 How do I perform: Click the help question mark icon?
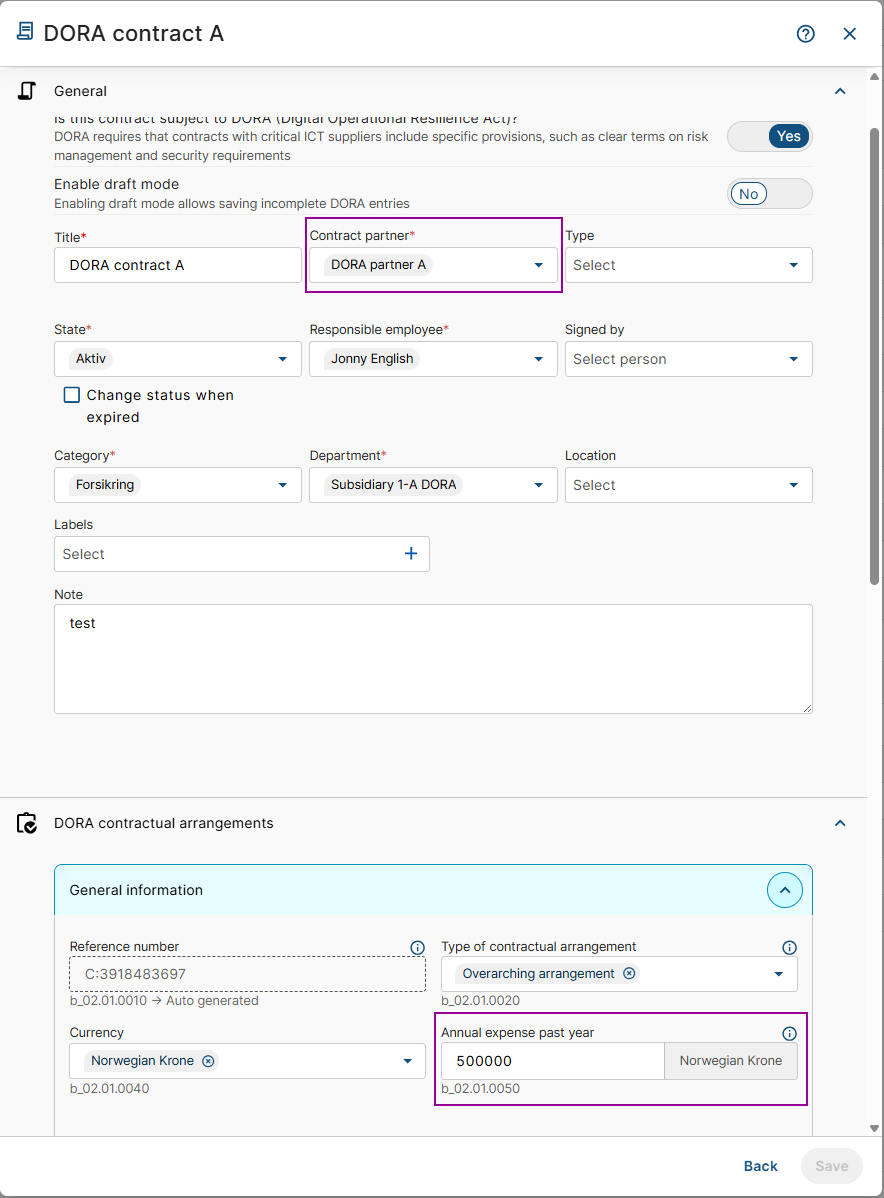coord(805,34)
